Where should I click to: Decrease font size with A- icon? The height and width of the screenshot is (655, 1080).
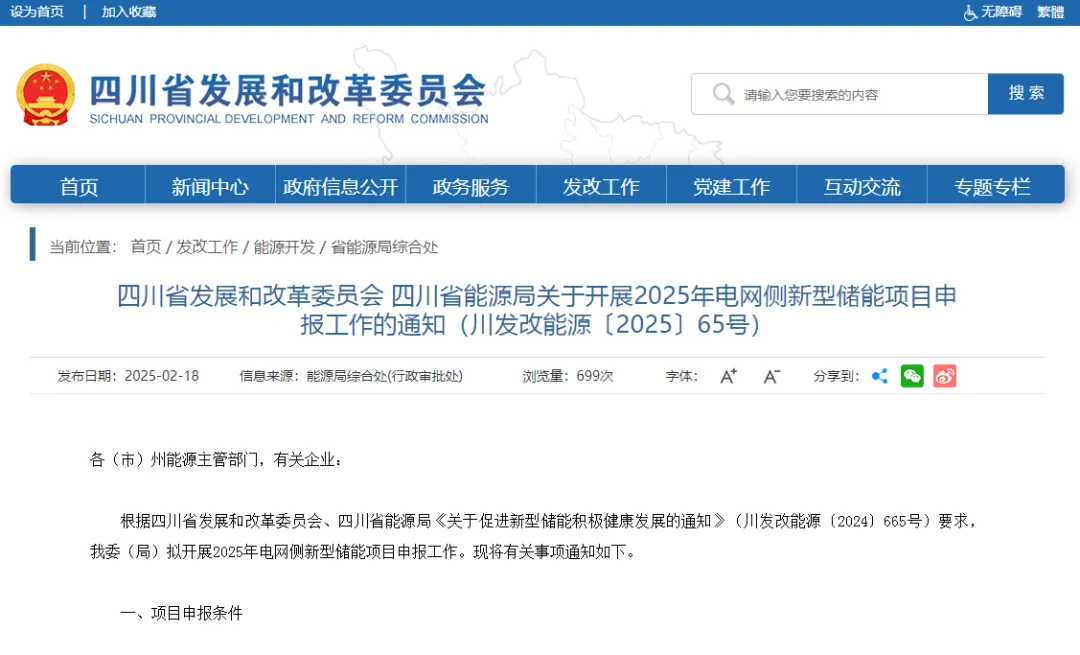coord(771,376)
